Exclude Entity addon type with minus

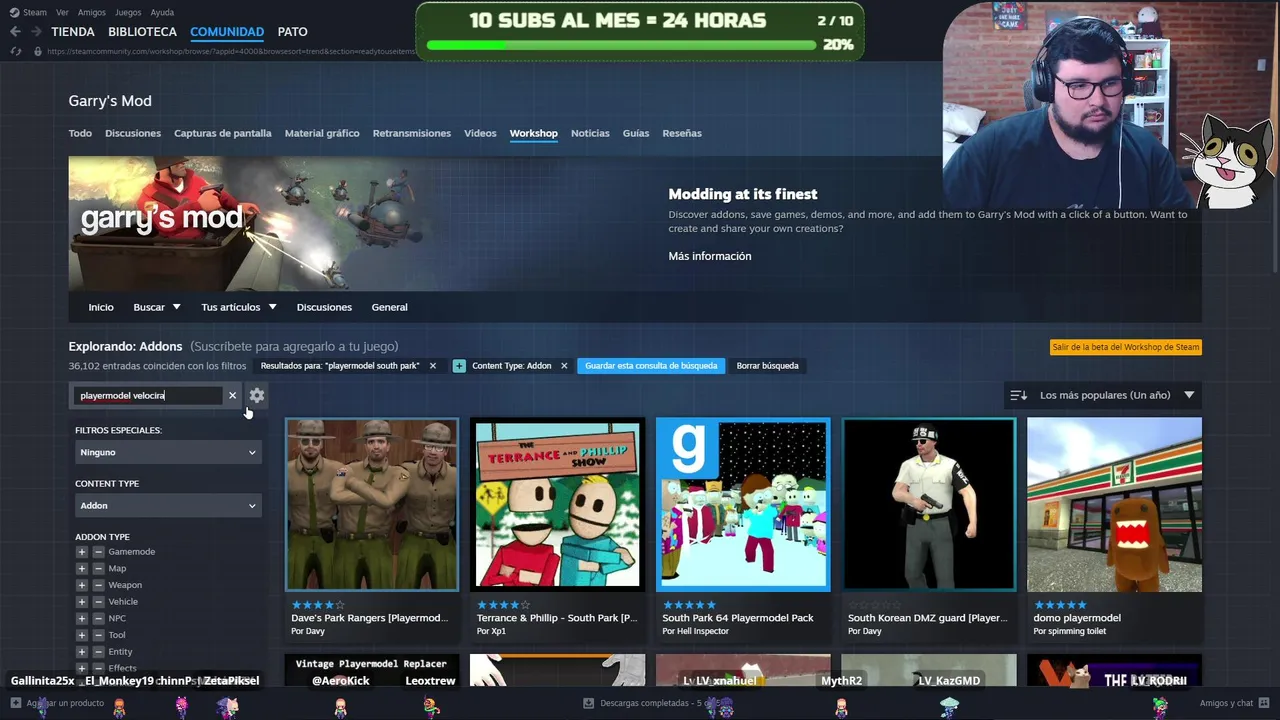[98, 652]
